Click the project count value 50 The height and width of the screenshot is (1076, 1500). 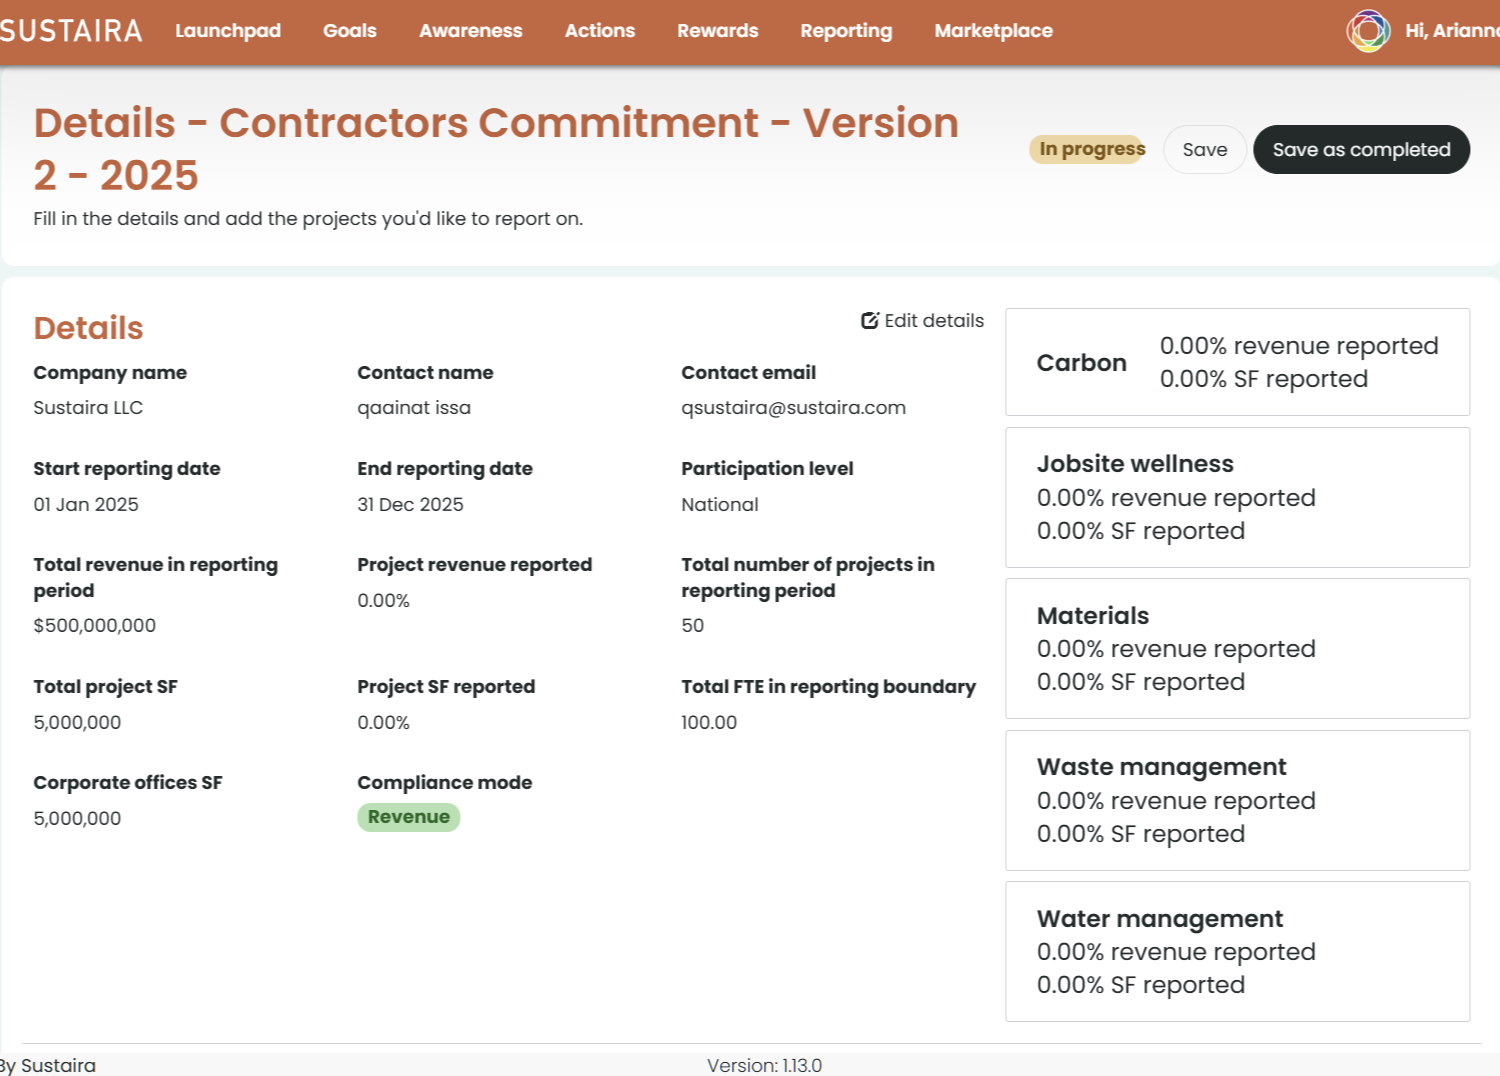(x=692, y=625)
